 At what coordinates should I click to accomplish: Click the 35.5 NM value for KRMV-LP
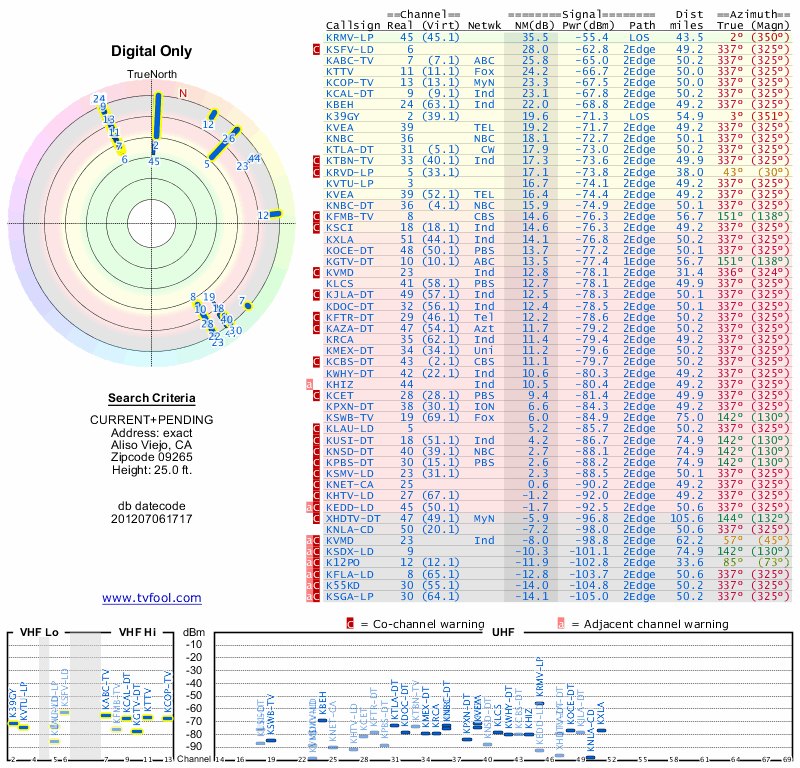[535, 38]
